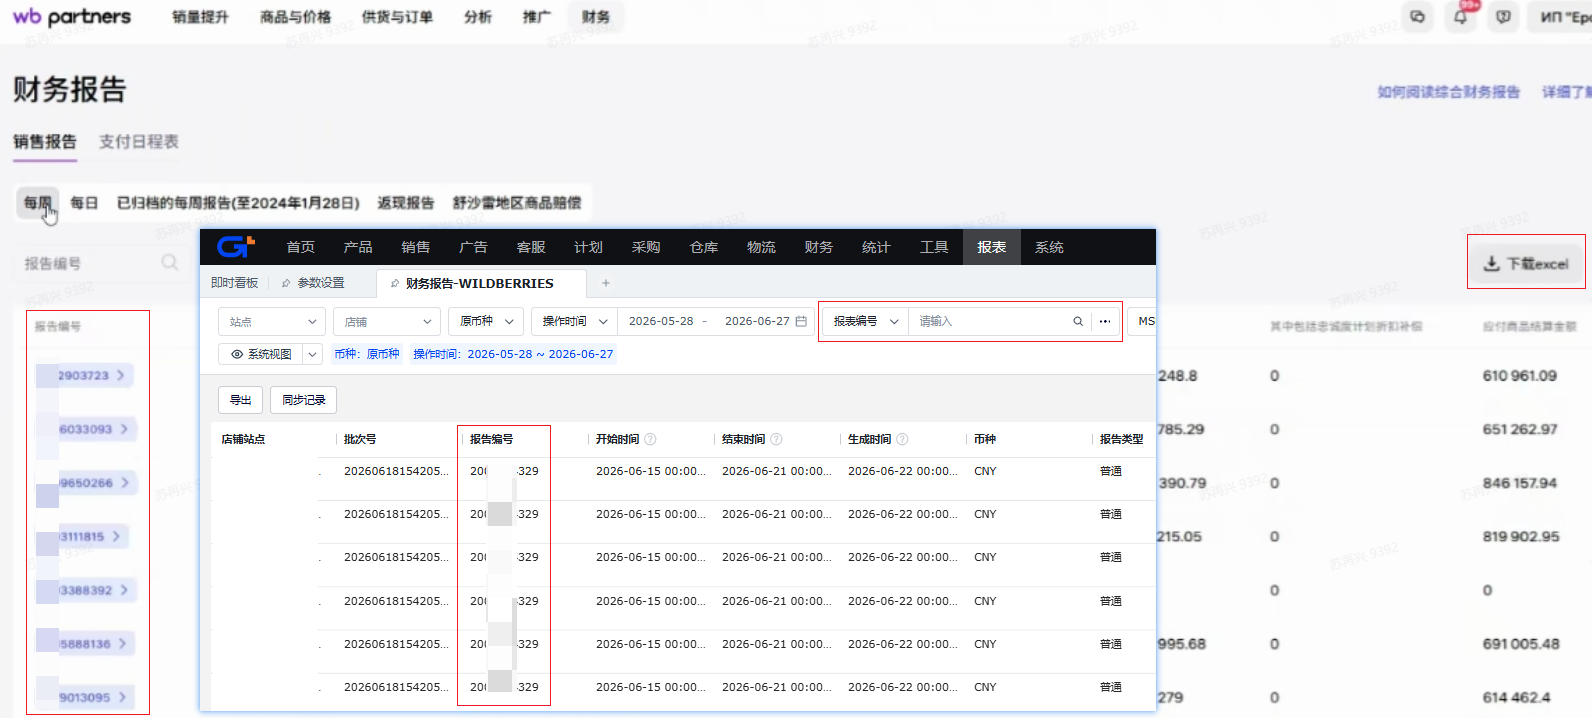Click the chevron on report chip 2903723

[x=121, y=375]
